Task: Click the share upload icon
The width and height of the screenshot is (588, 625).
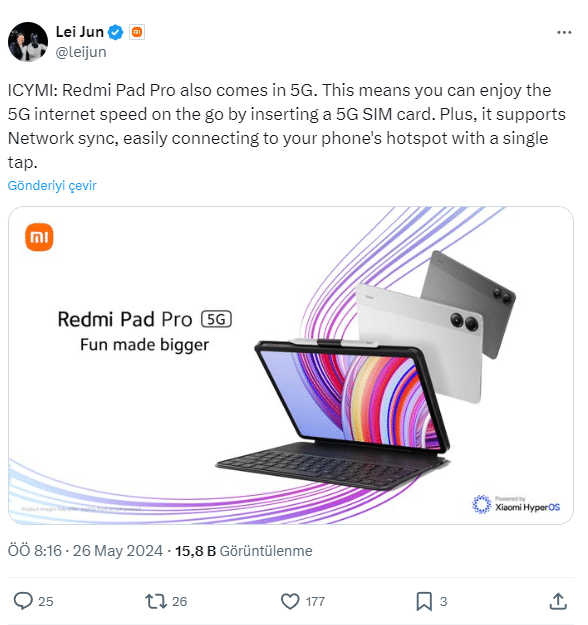Action: (x=558, y=601)
